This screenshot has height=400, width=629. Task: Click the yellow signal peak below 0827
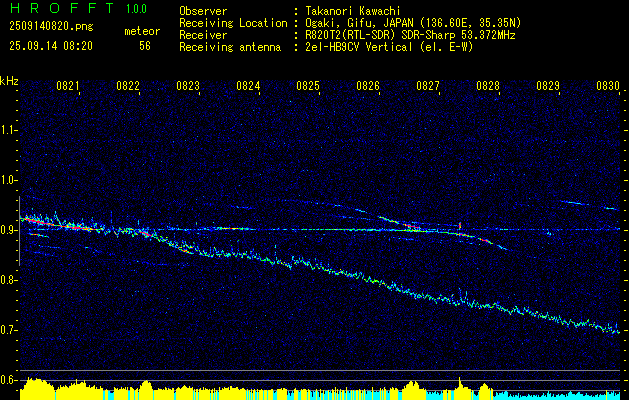413,390
